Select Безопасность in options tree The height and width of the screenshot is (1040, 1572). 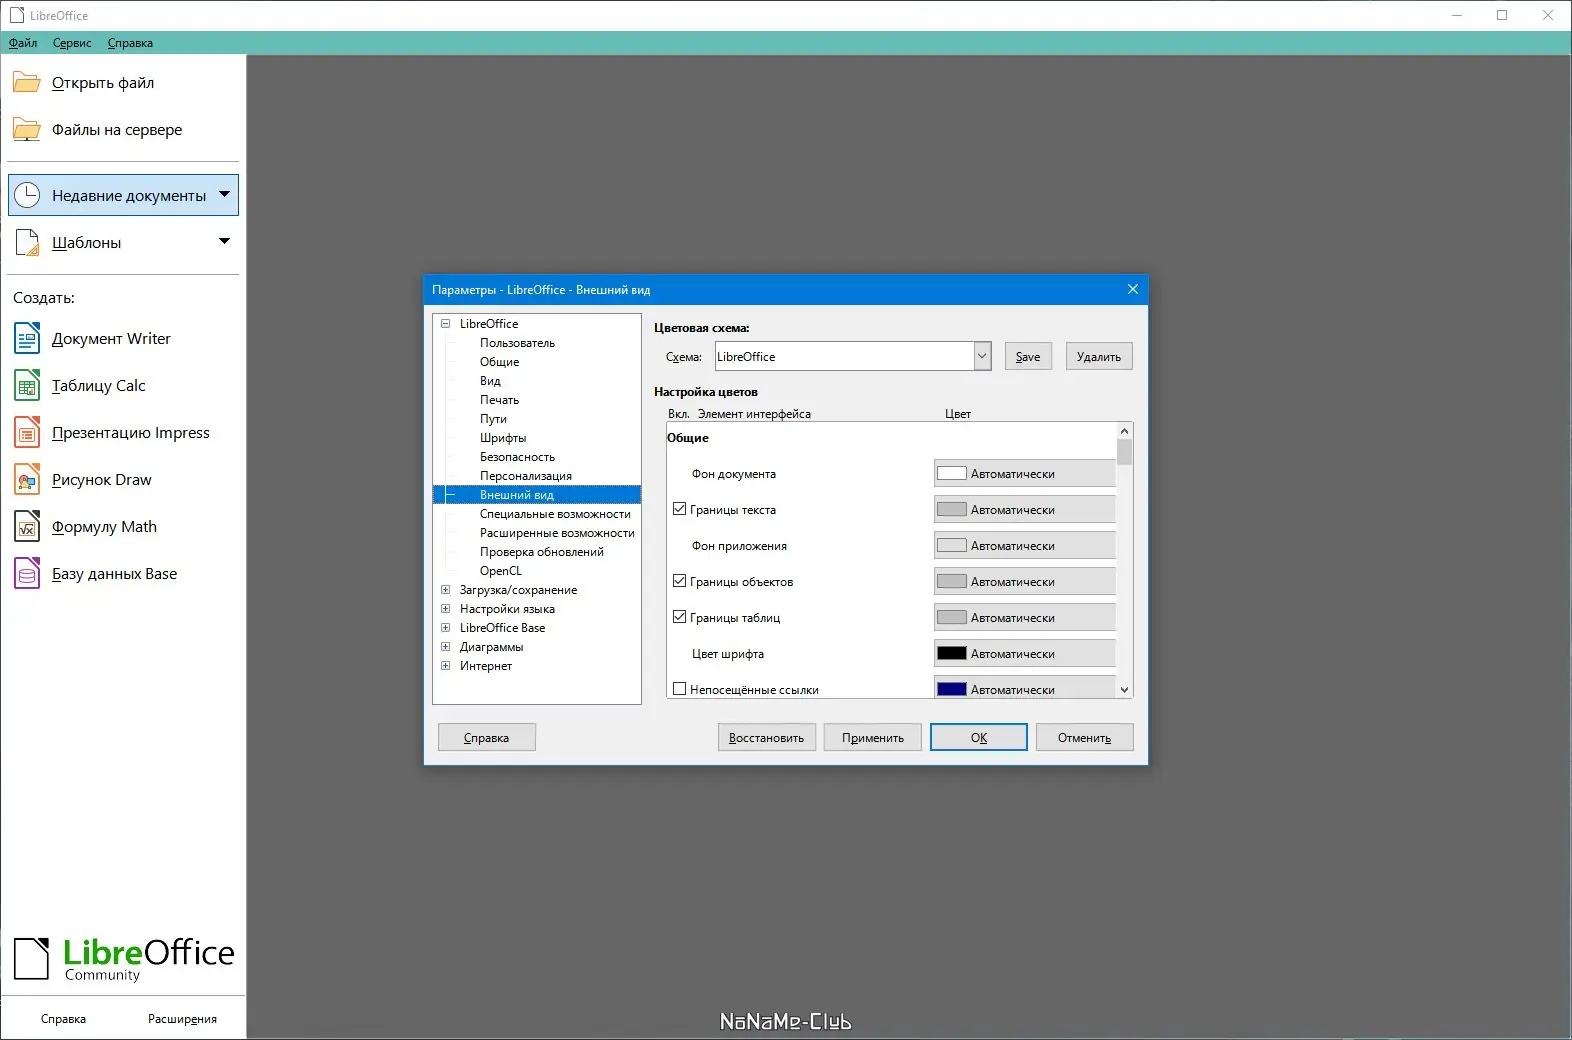tap(517, 456)
